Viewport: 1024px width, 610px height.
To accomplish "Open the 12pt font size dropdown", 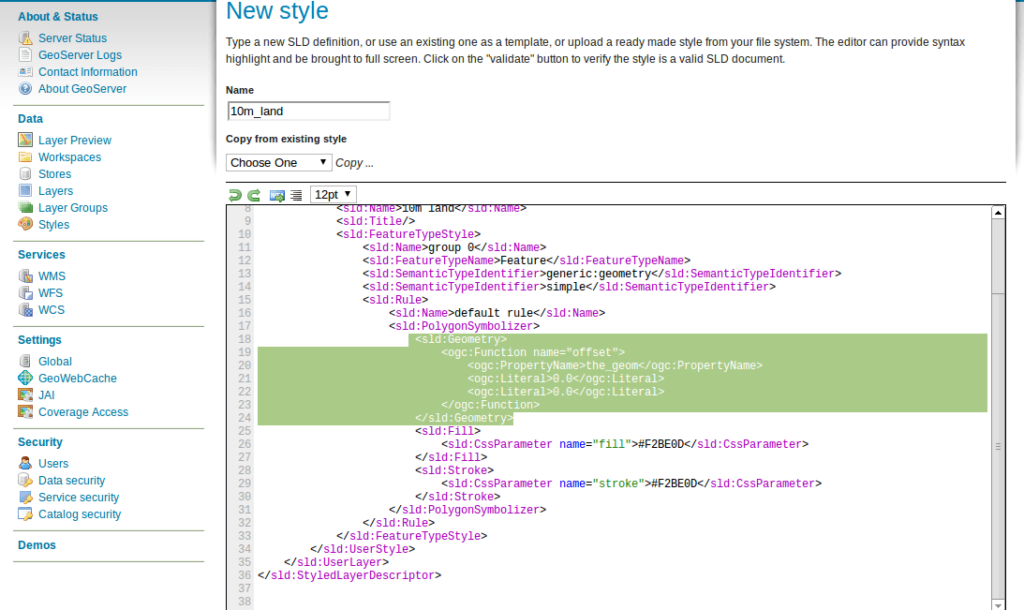I will click(x=332, y=194).
